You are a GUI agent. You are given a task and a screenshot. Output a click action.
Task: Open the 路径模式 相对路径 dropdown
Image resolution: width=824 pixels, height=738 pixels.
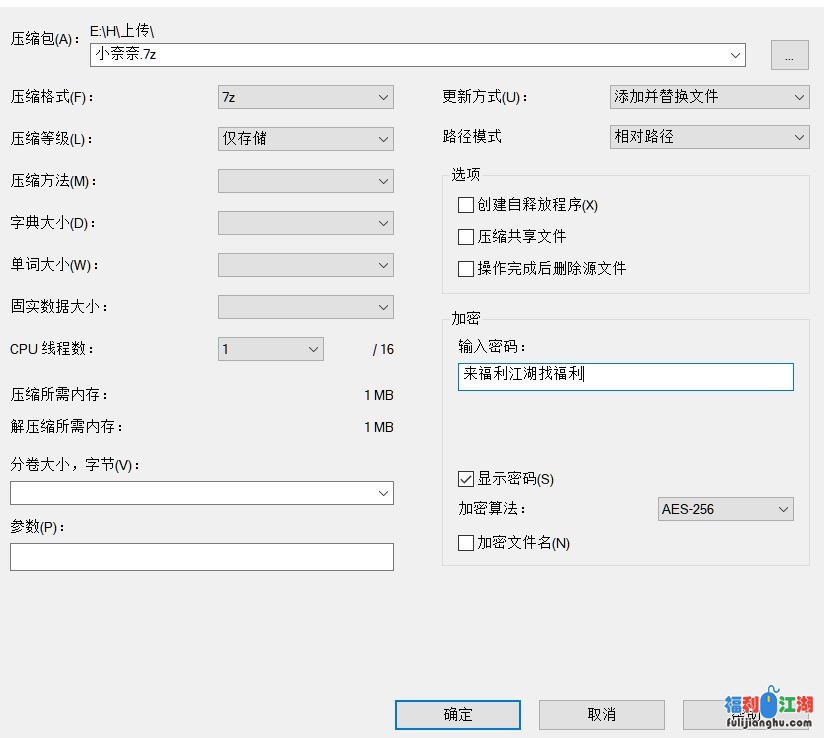709,137
